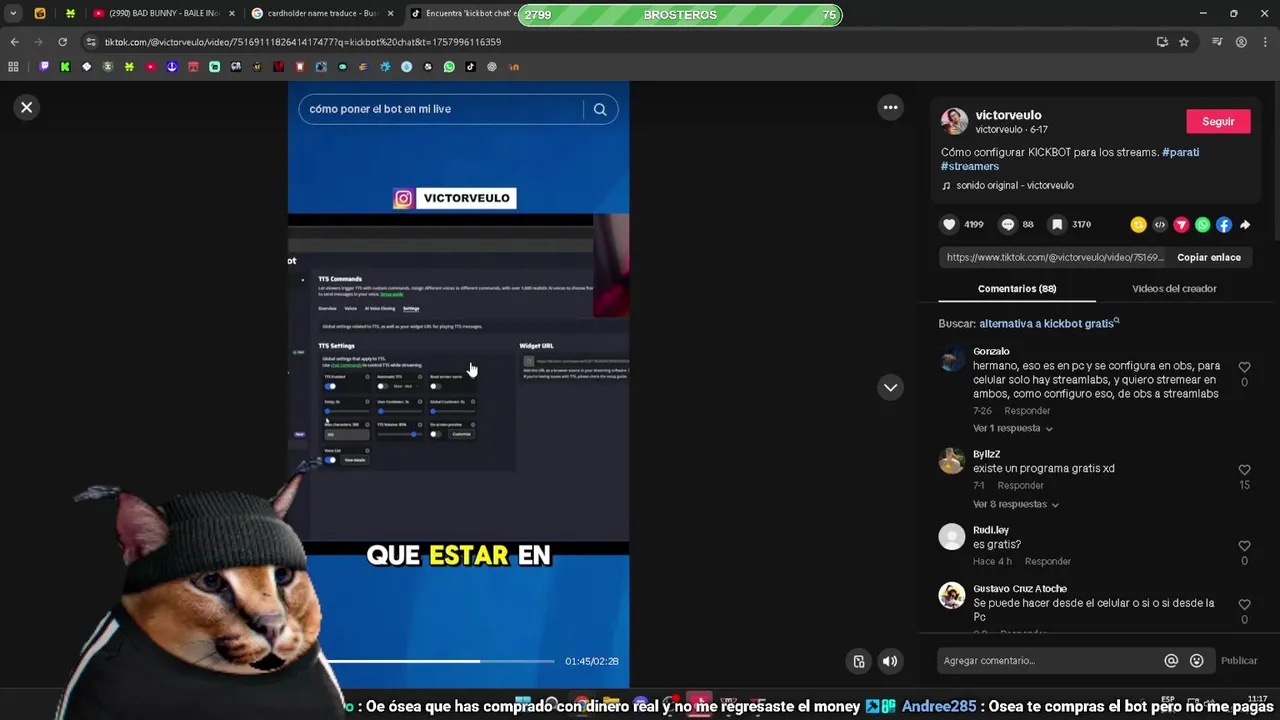Toggle the mini player icon
The height and width of the screenshot is (720, 1280).
tap(858, 661)
